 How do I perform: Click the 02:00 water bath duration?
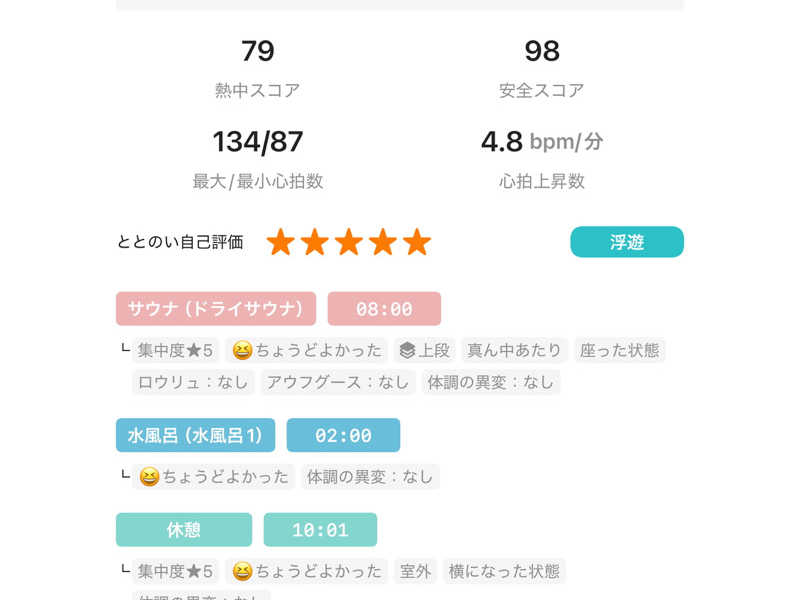click(343, 436)
